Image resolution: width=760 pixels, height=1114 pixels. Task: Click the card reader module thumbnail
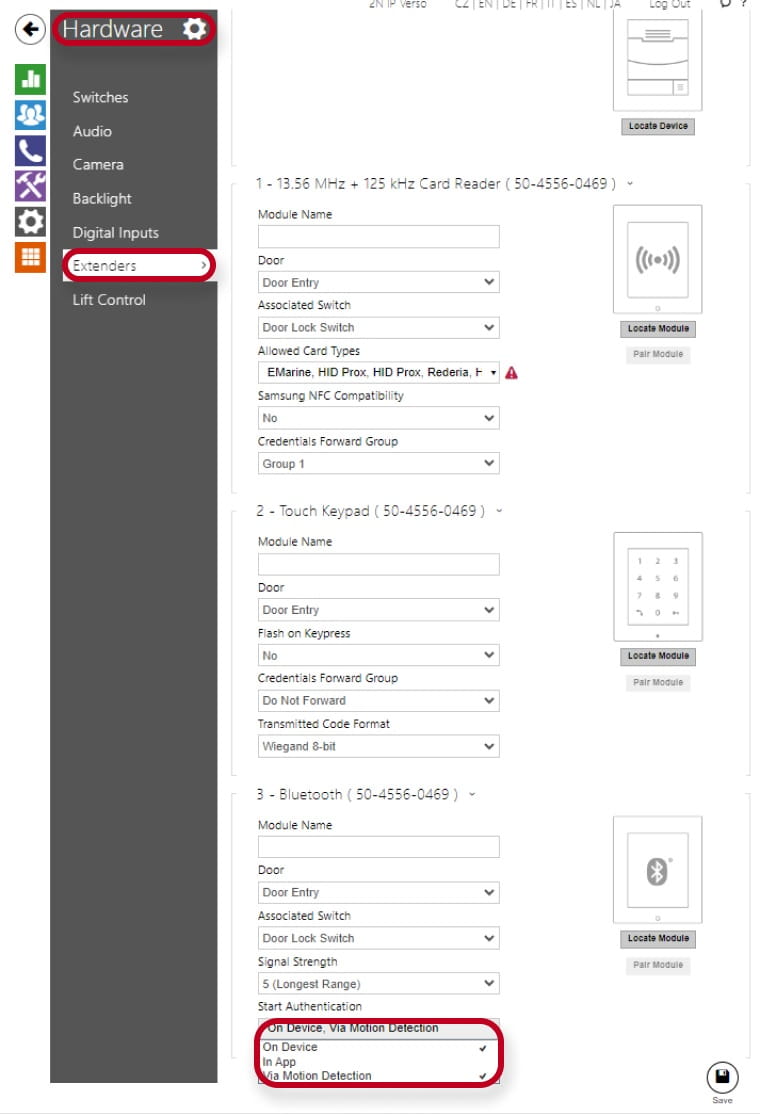(x=658, y=259)
